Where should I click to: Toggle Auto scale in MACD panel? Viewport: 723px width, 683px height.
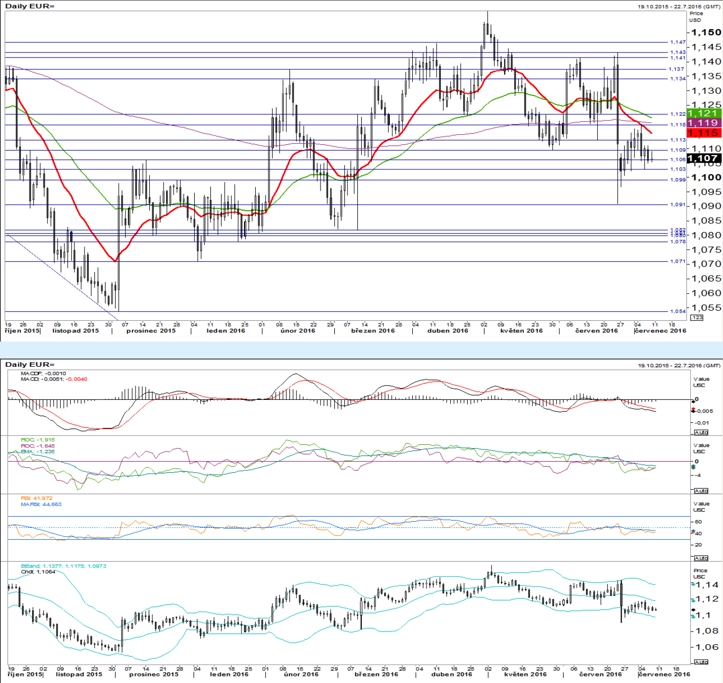[700, 432]
